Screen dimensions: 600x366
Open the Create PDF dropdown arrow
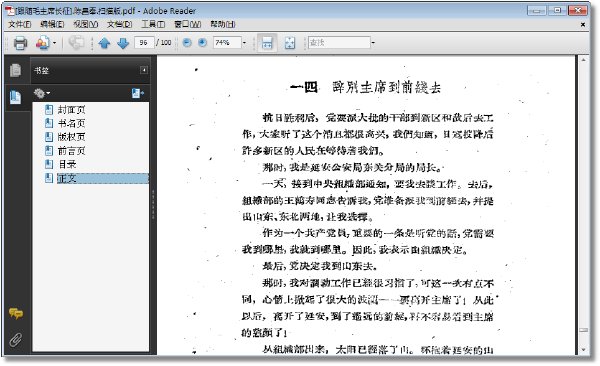pyautogui.click(x=54, y=43)
